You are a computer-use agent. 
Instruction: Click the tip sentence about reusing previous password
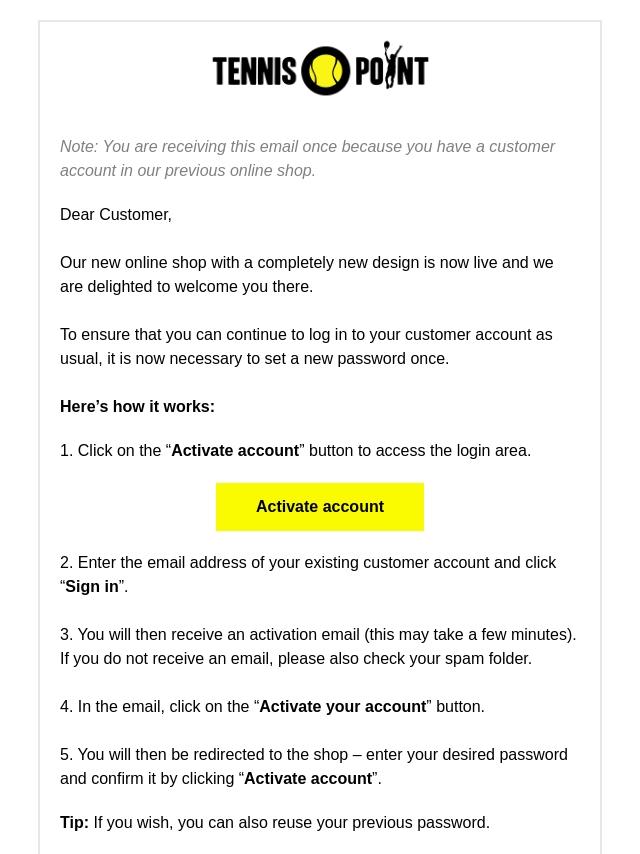point(291,822)
